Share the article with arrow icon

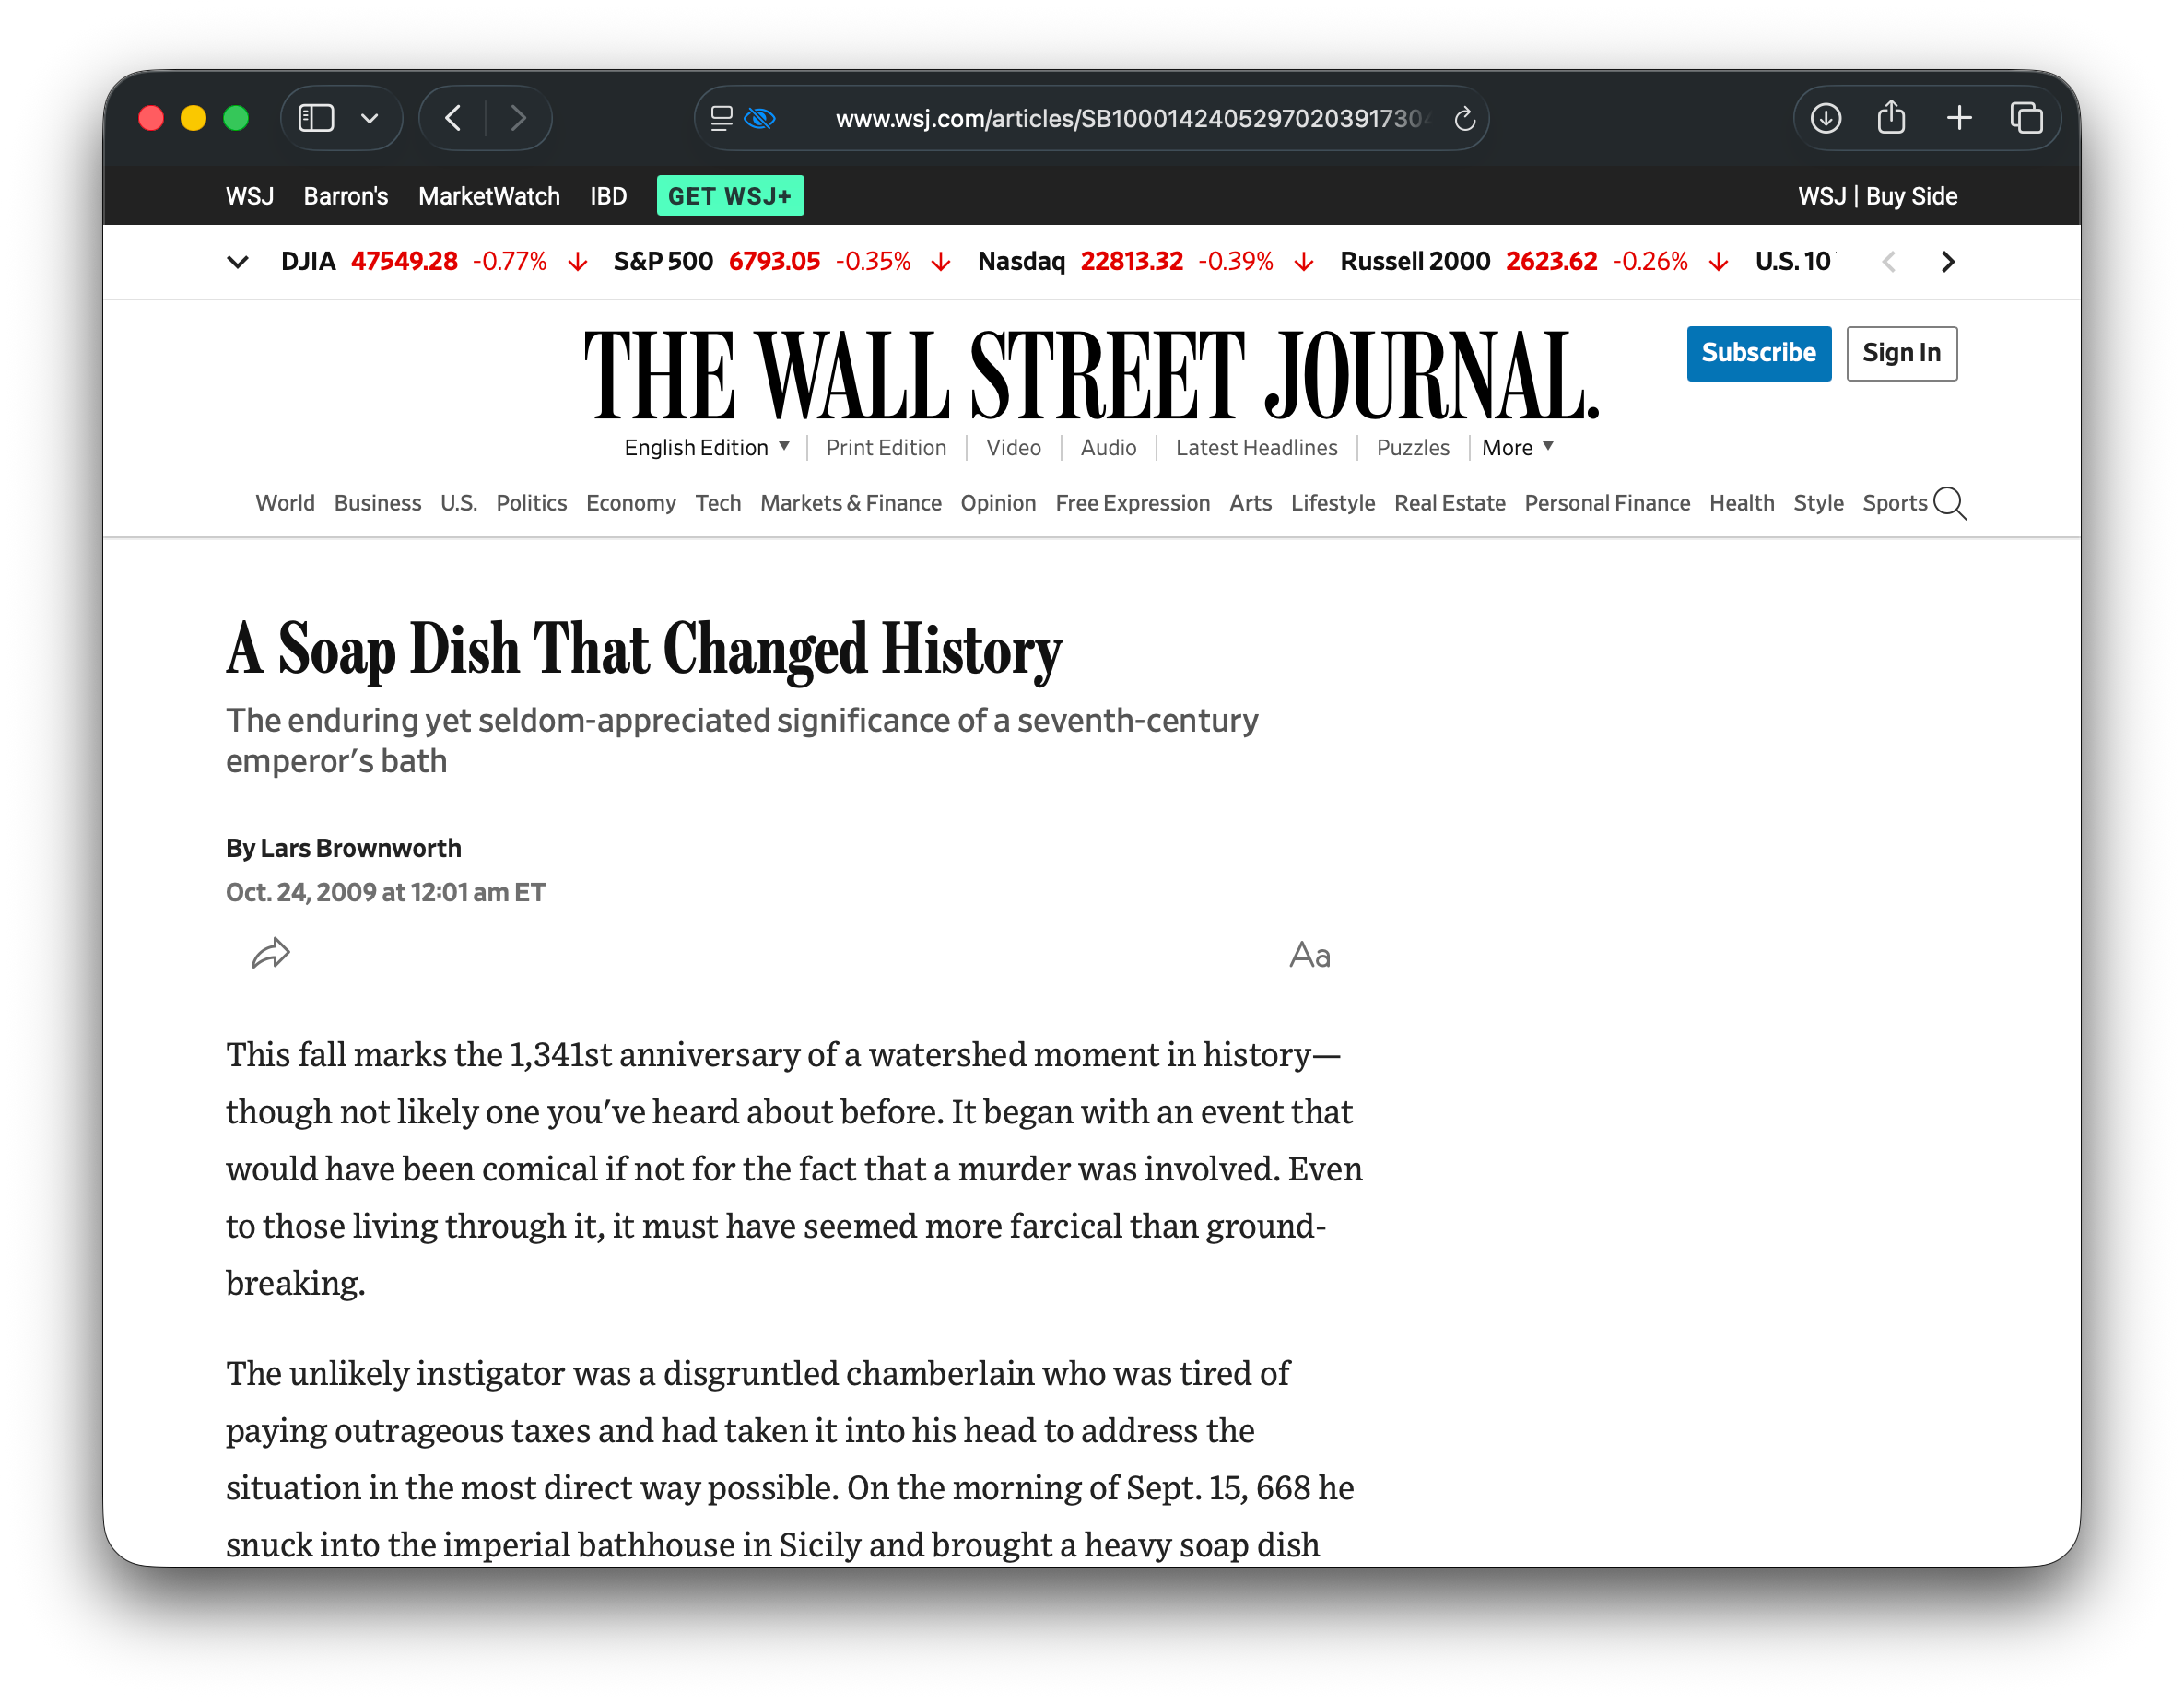pos(270,954)
